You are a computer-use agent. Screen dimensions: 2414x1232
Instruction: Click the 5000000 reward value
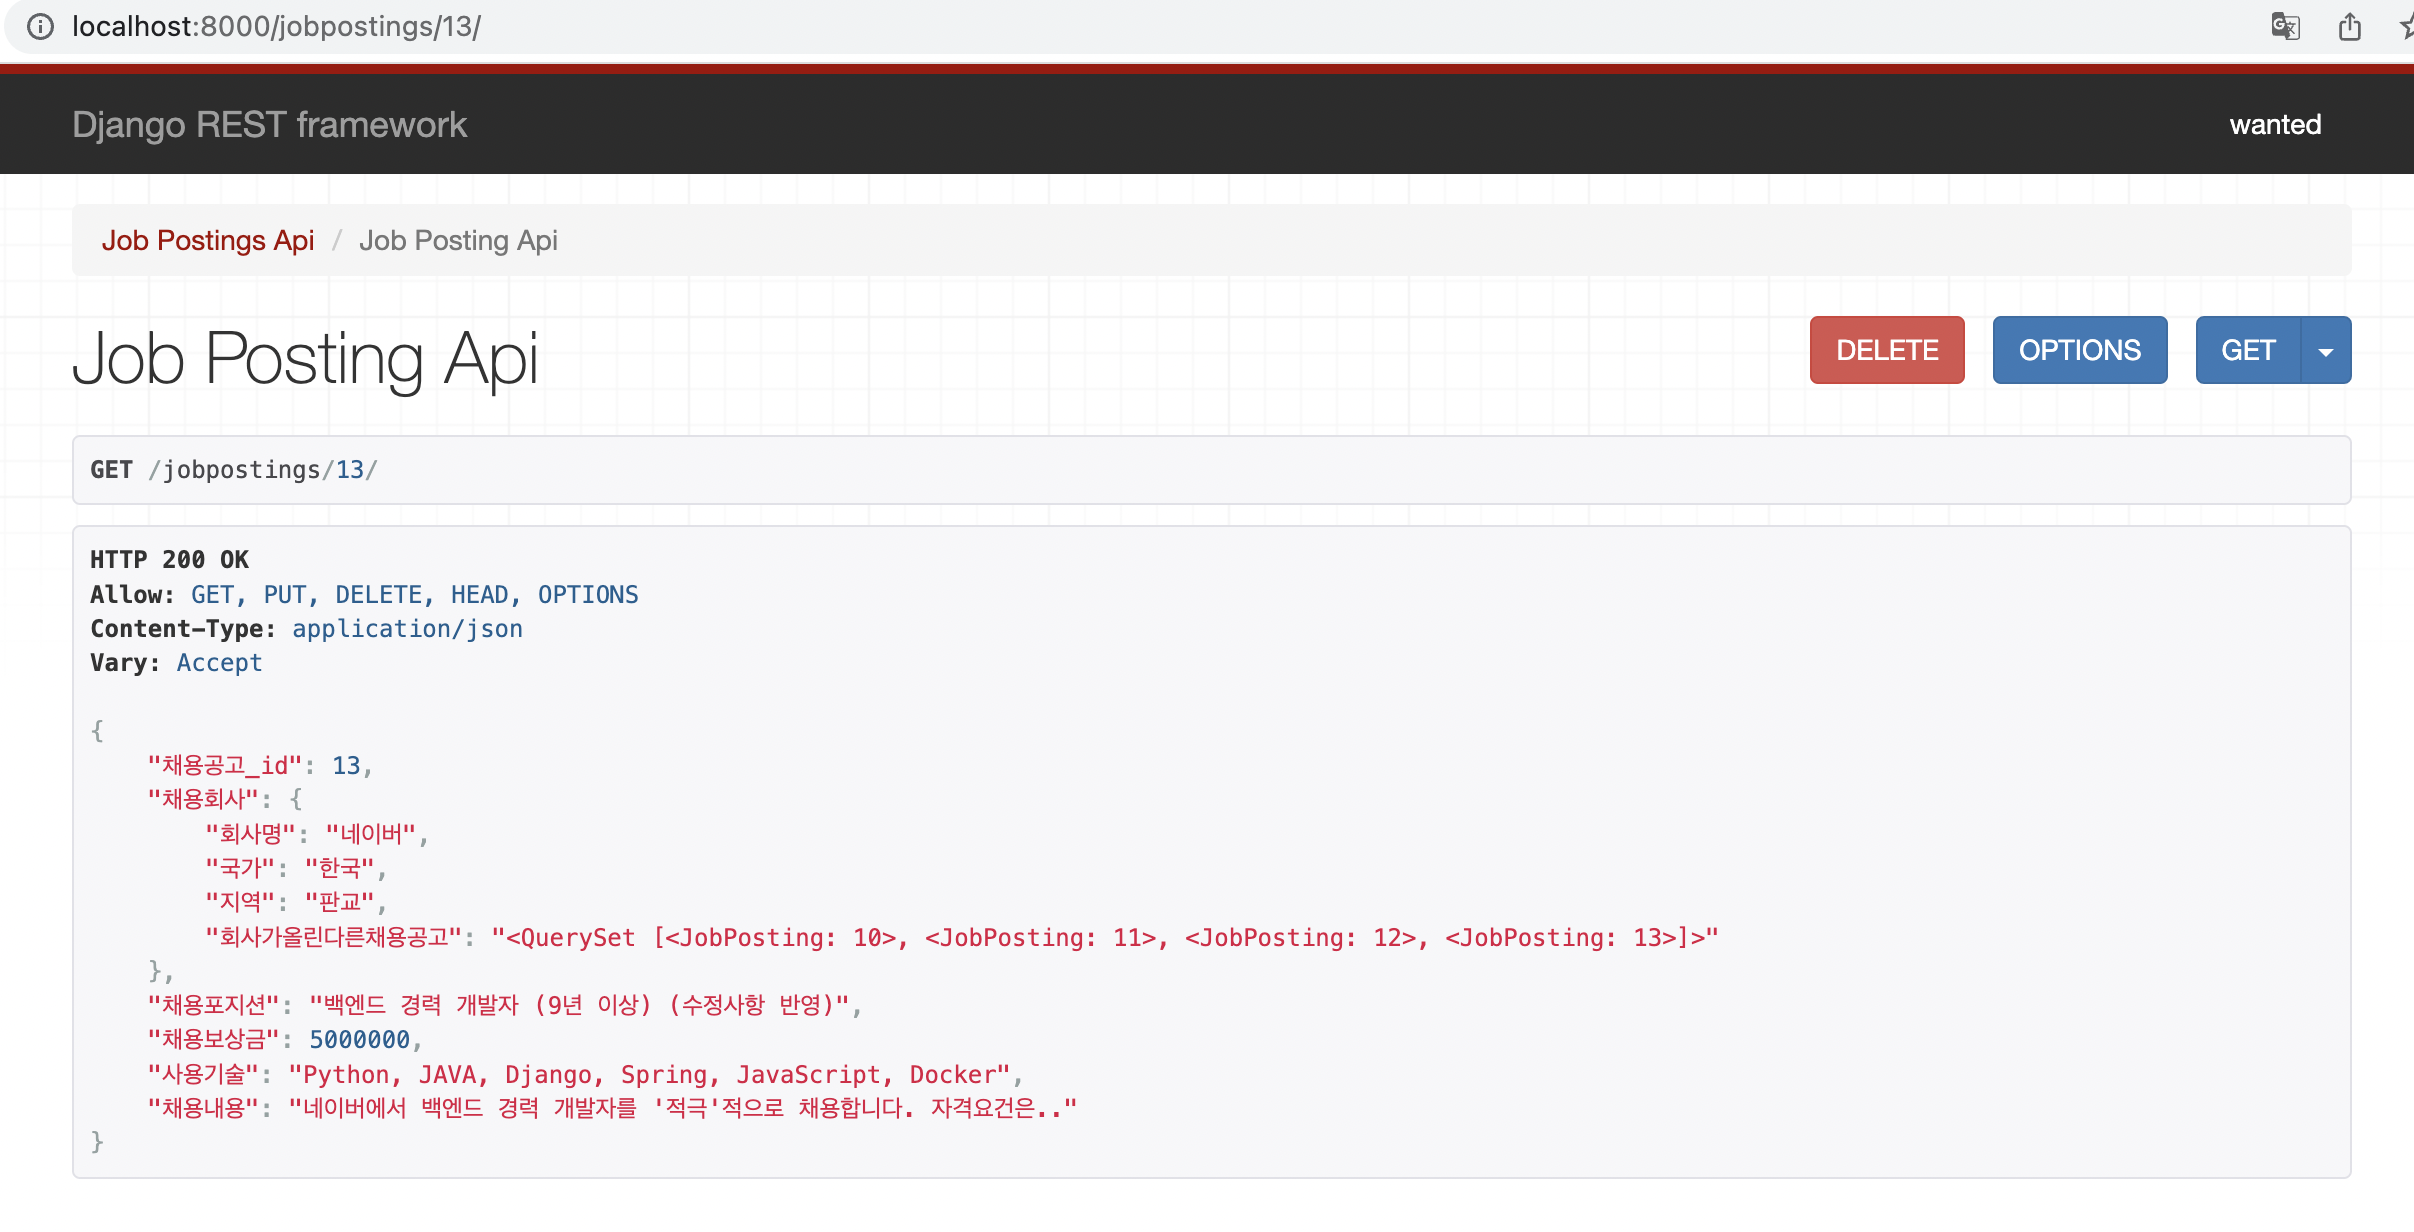click(359, 1040)
